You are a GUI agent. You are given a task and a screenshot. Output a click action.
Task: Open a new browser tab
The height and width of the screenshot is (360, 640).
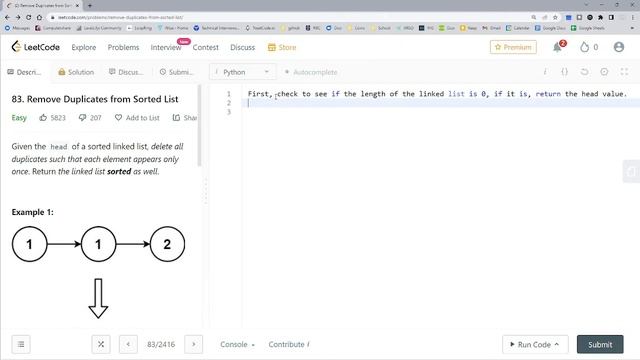coord(90,5)
